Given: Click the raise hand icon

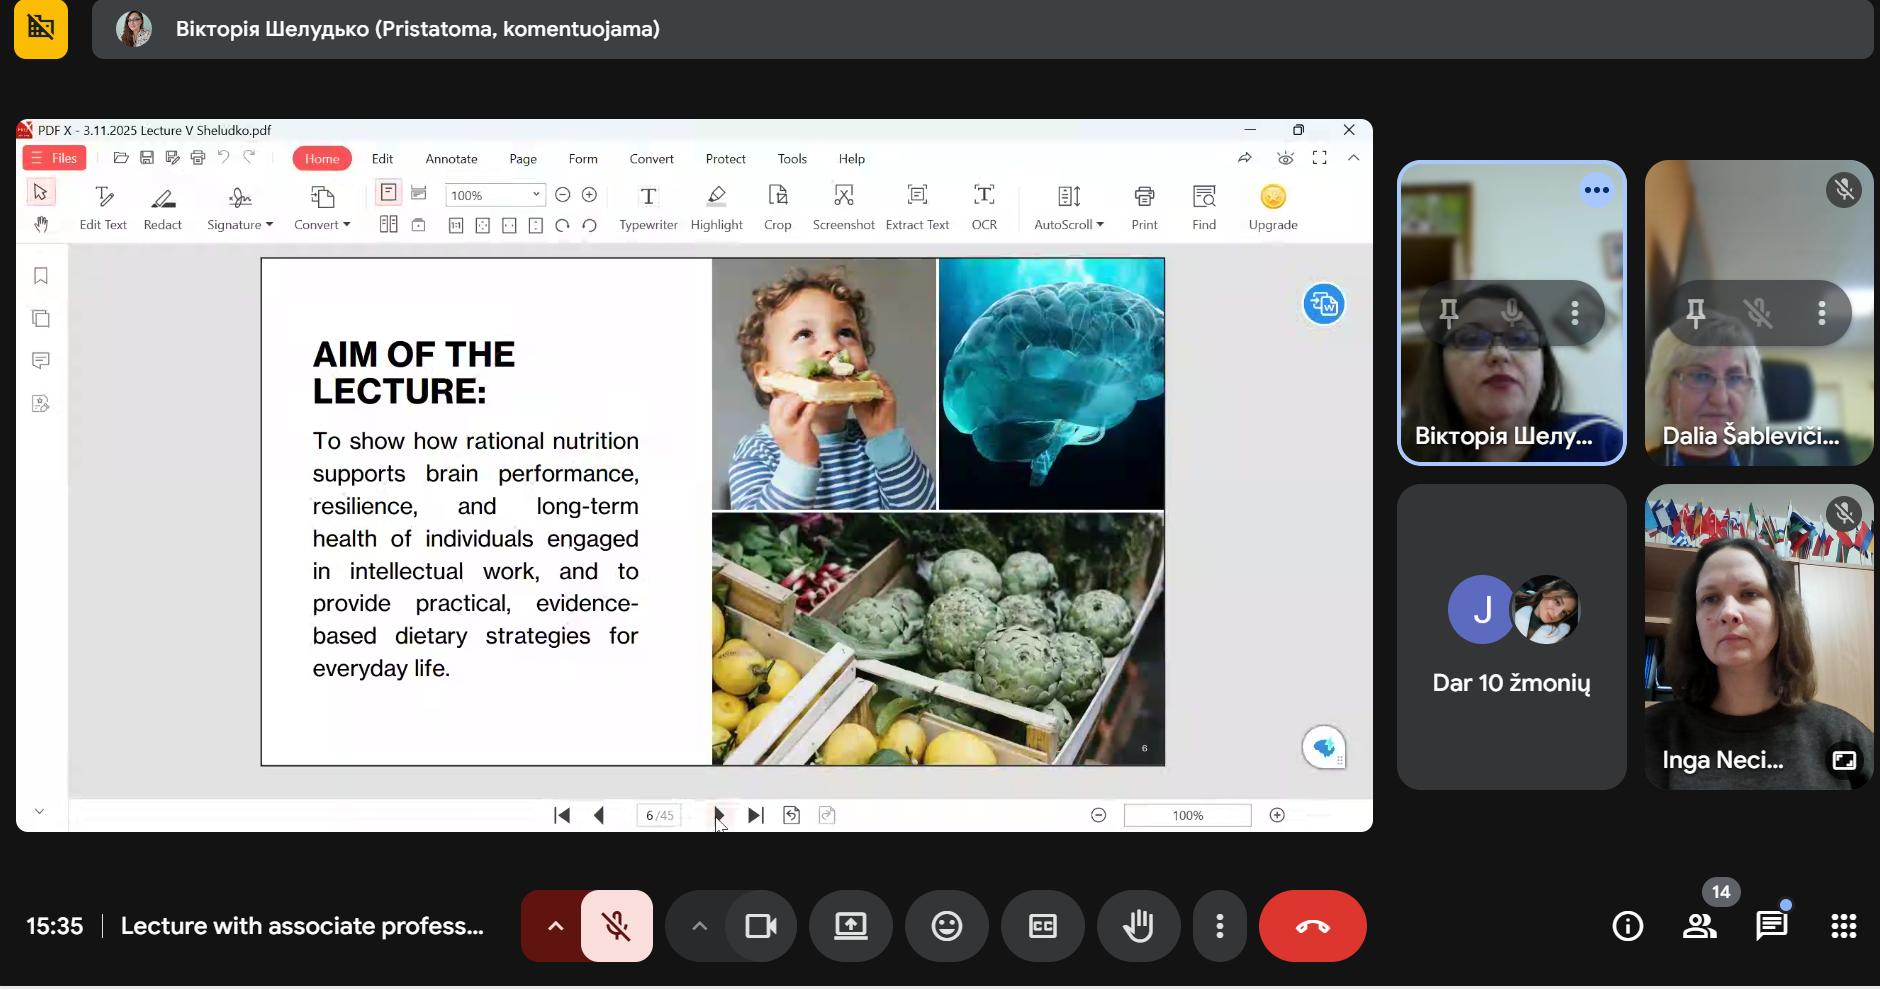Looking at the screenshot, I should tap(1138, 926).
